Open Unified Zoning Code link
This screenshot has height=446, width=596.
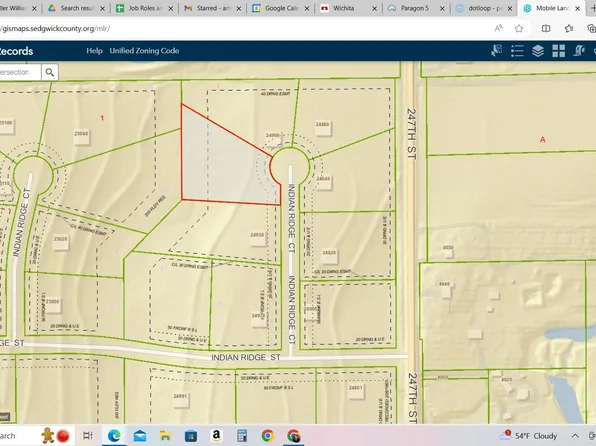(144, 51)
